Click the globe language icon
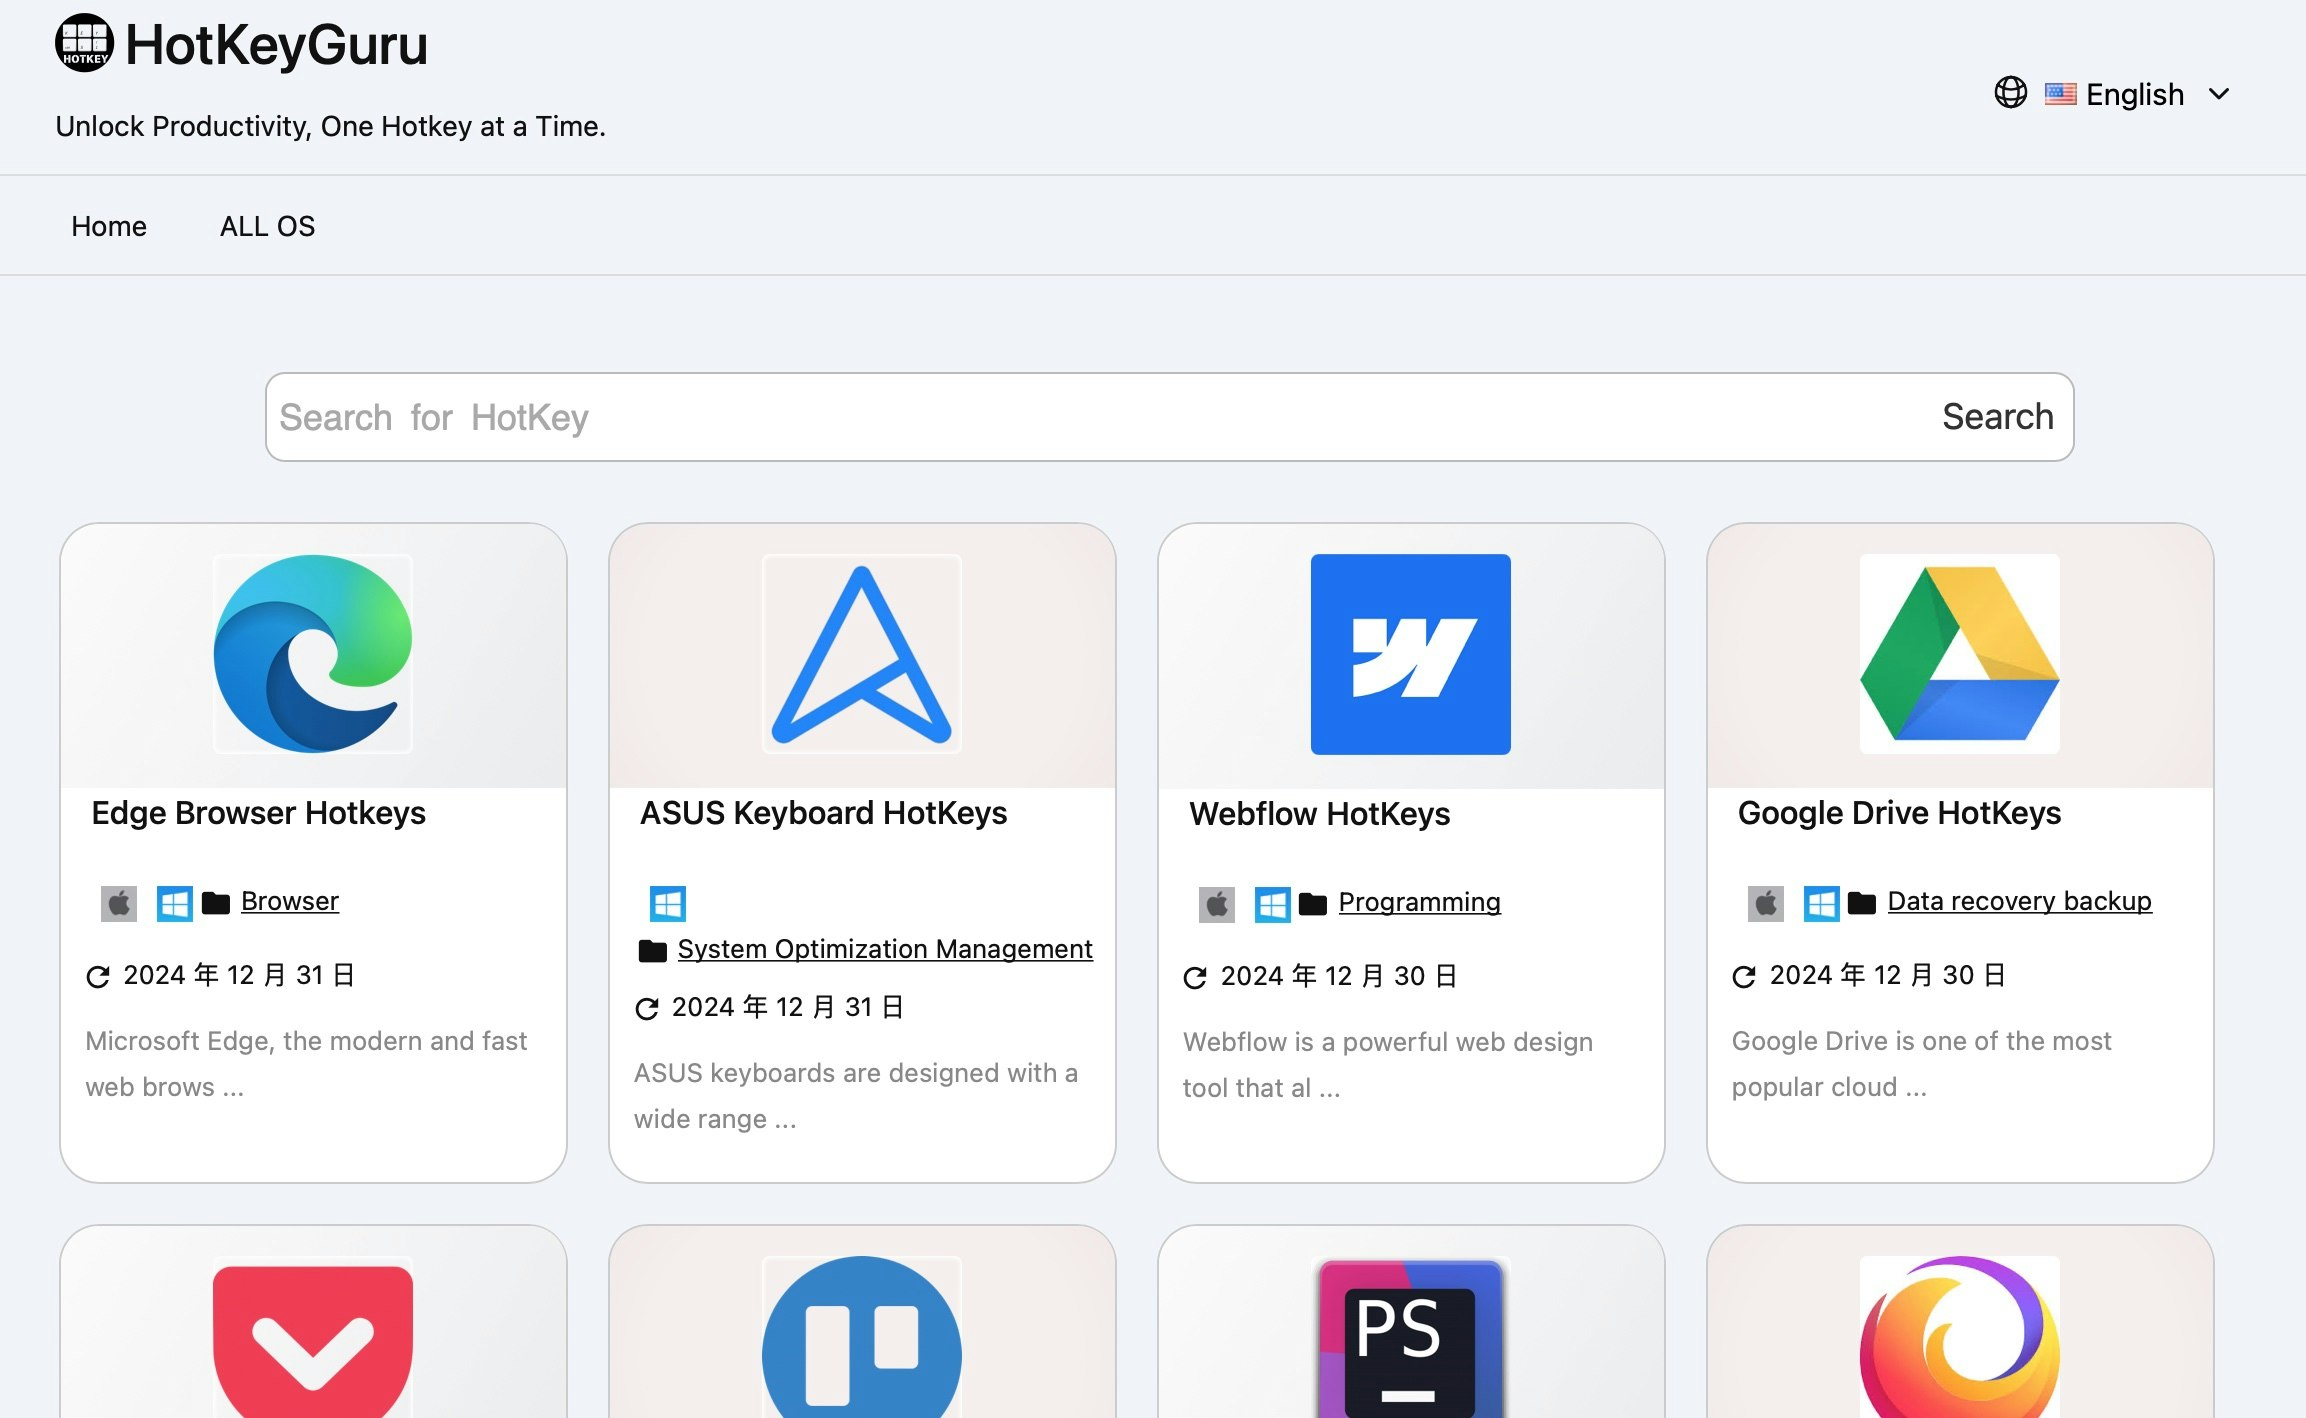This screenshot has height=1418, width=2306. [x=2010, y=93]
